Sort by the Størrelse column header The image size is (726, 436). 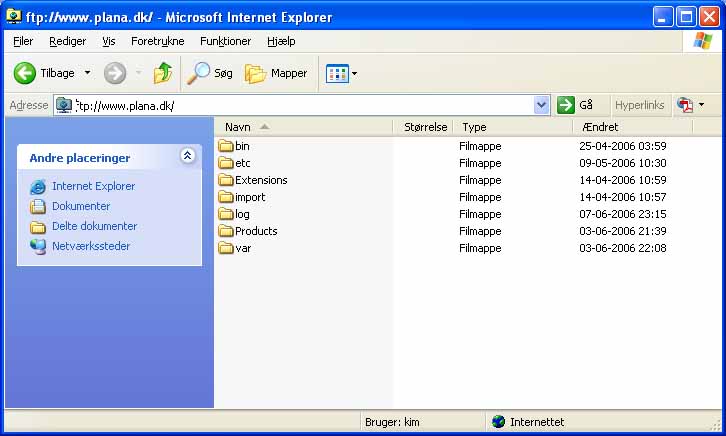pyautogui.click(x=424, y=127)
